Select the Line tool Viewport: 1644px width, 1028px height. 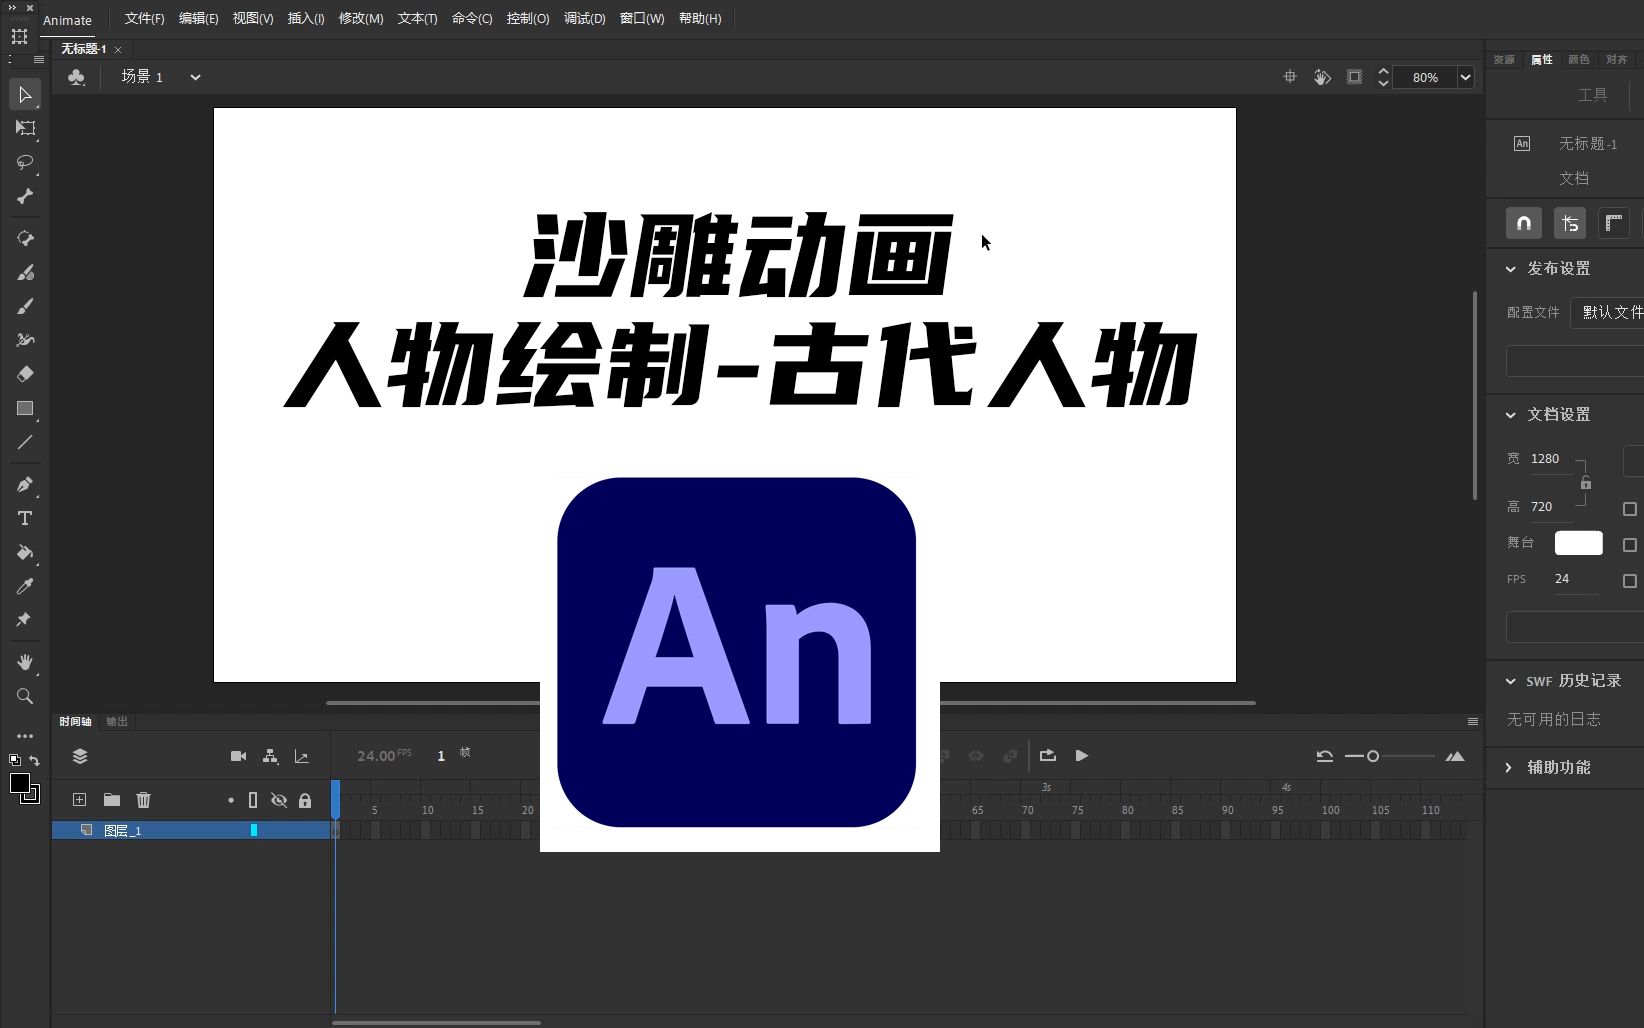click(x=25, y=442)
